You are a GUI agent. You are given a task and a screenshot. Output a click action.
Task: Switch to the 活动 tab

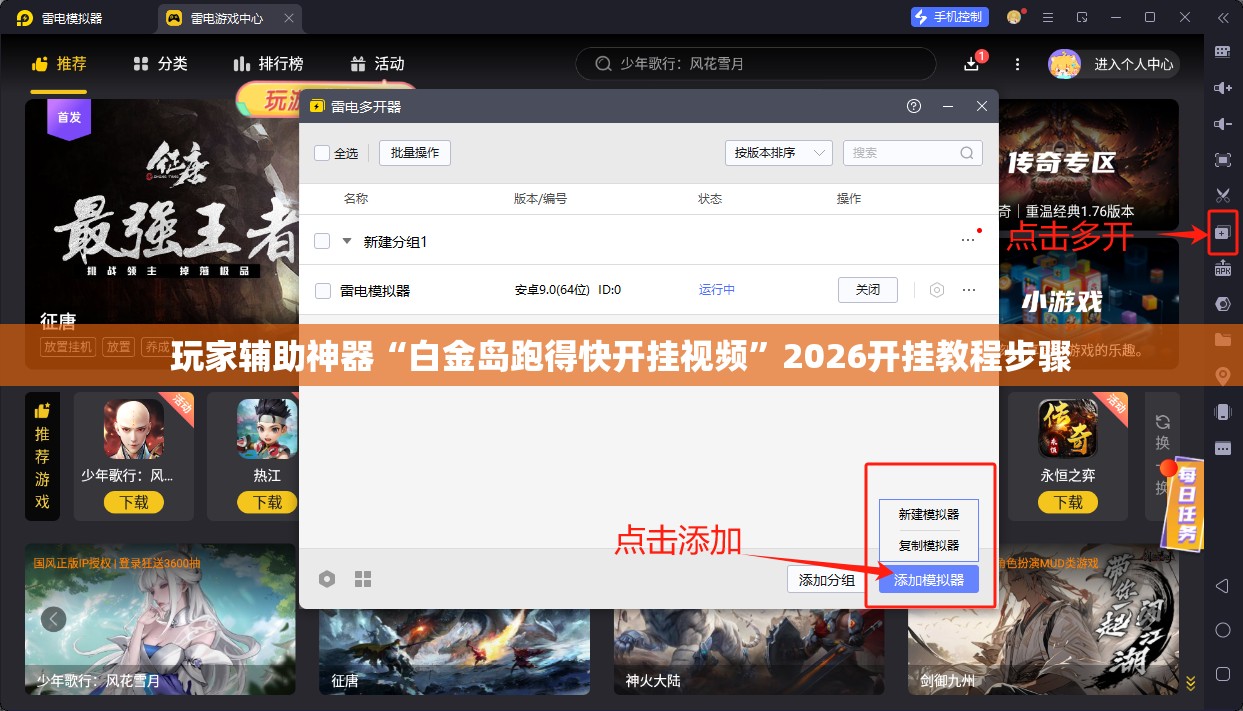378,64
